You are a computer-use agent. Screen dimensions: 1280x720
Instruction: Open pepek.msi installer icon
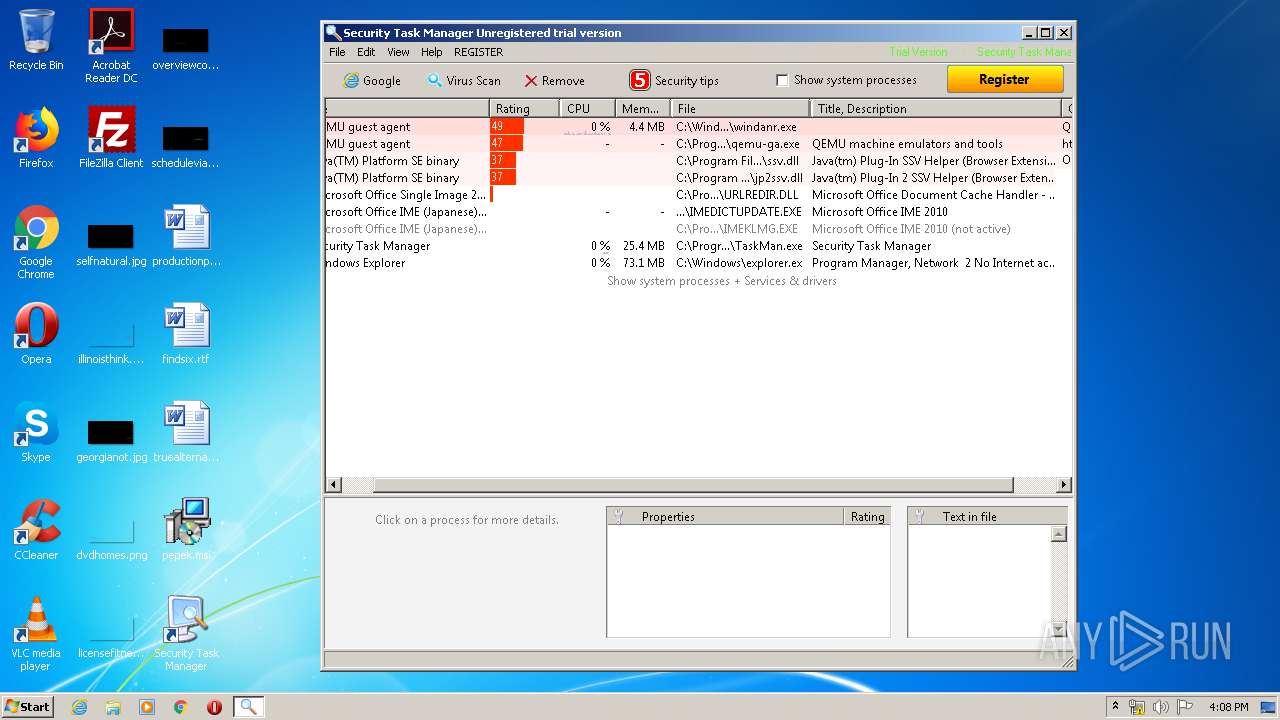point(186,530)
